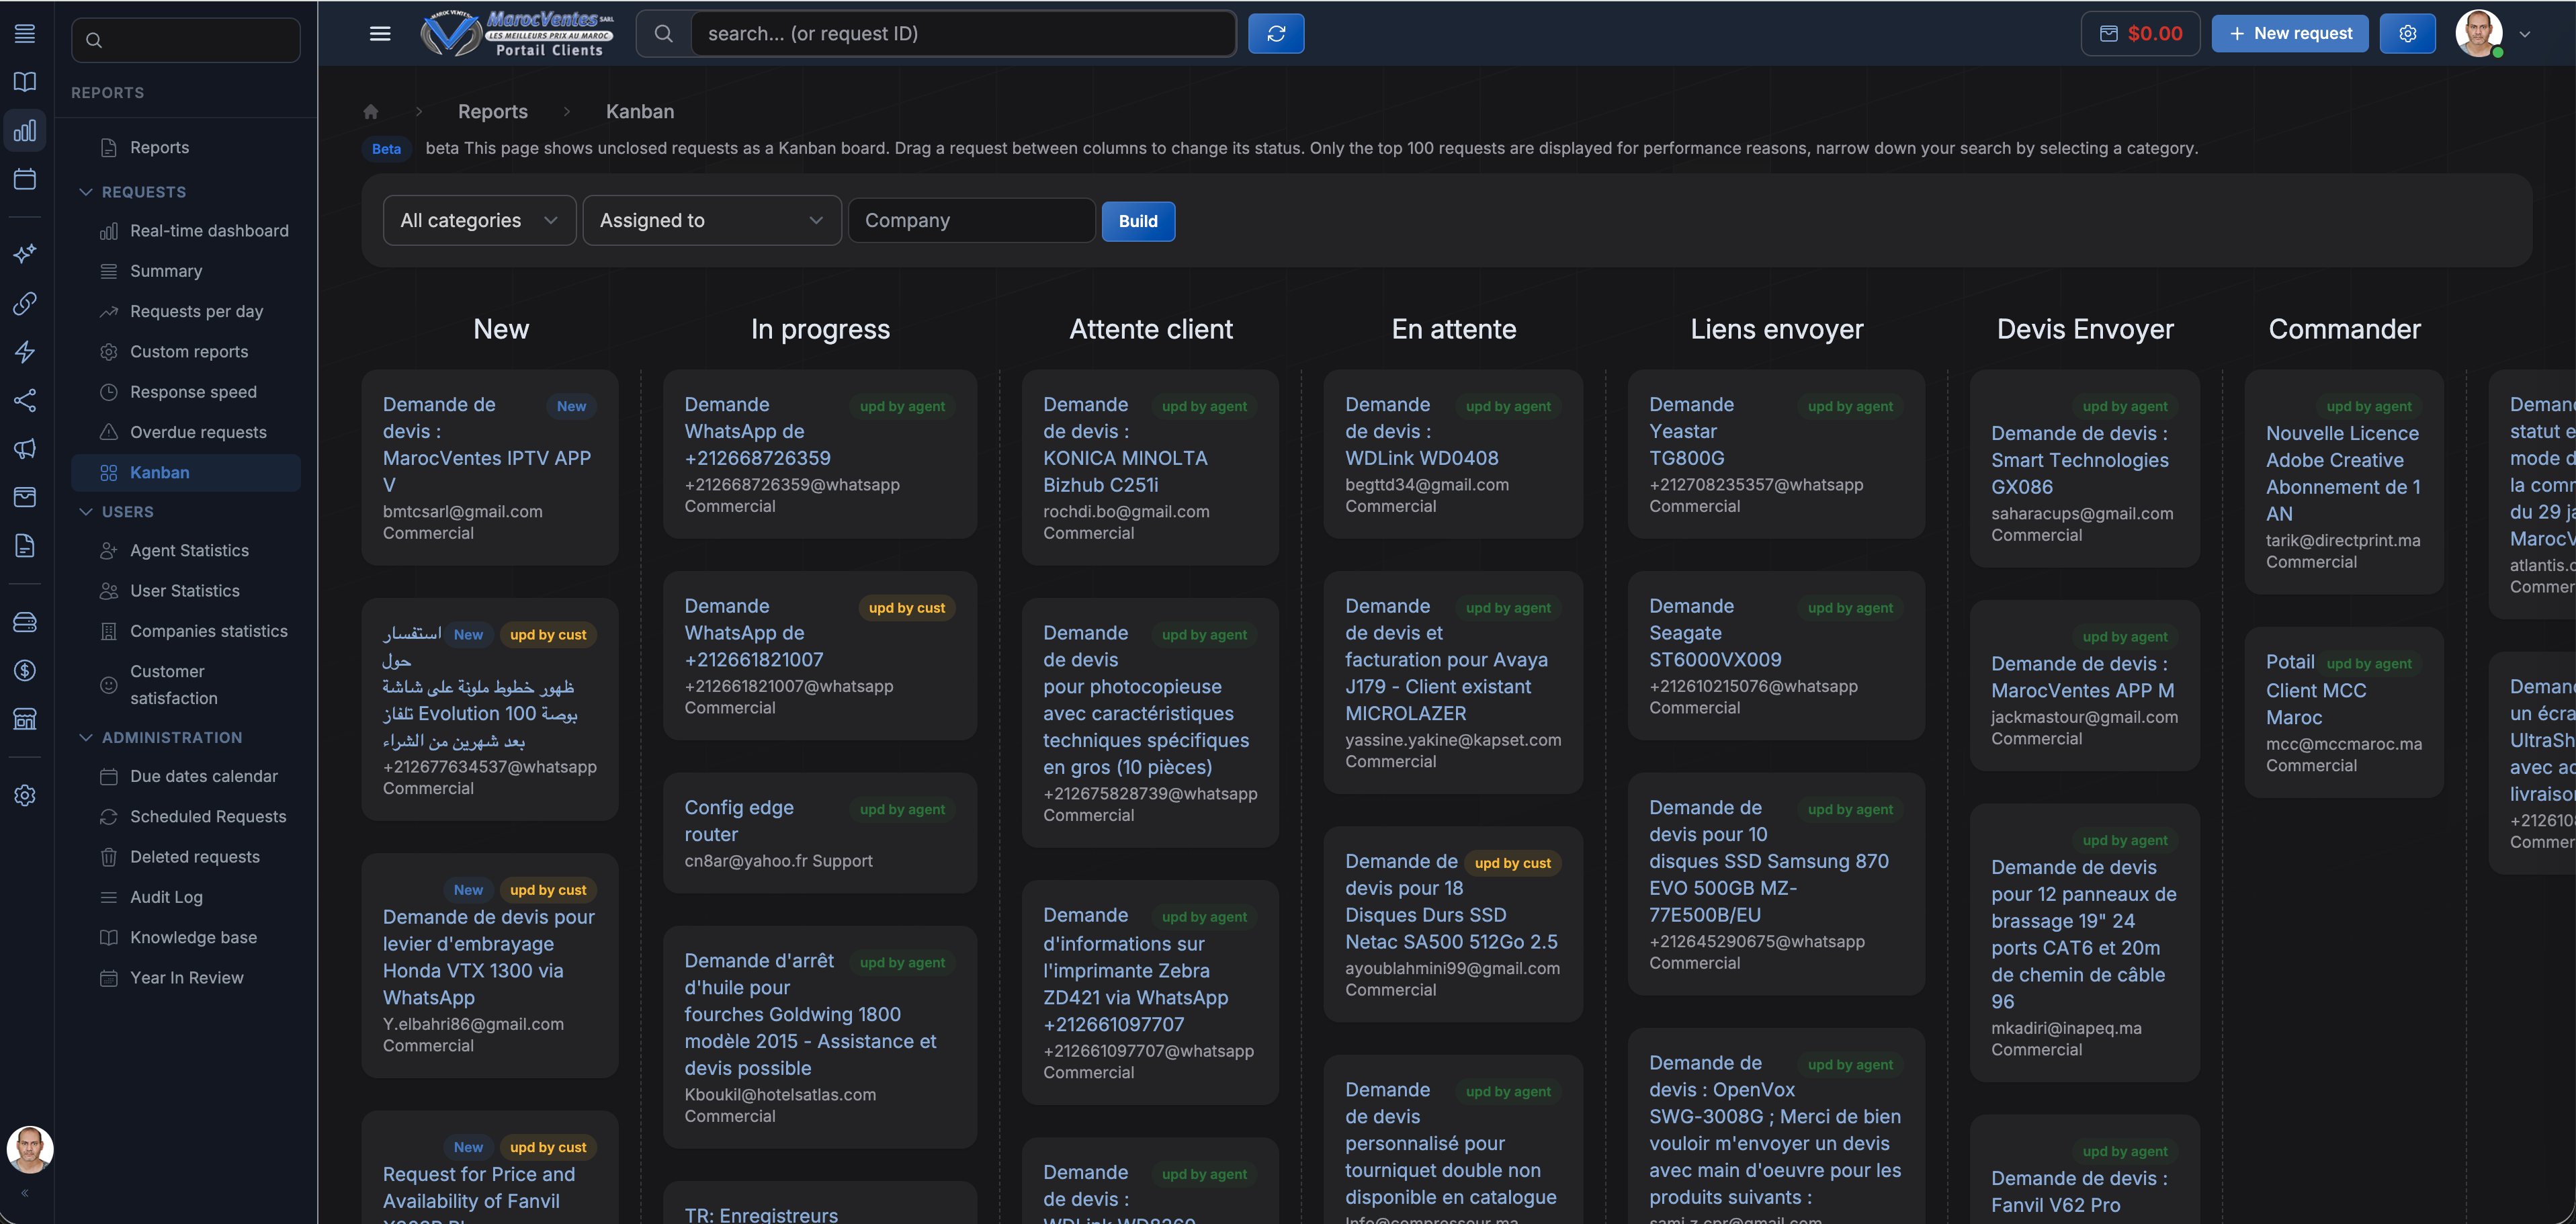Click the dollar sign billing icon in the sidebar
This screenshot has height=1224, width=2576.
click(x=25, y=670)
